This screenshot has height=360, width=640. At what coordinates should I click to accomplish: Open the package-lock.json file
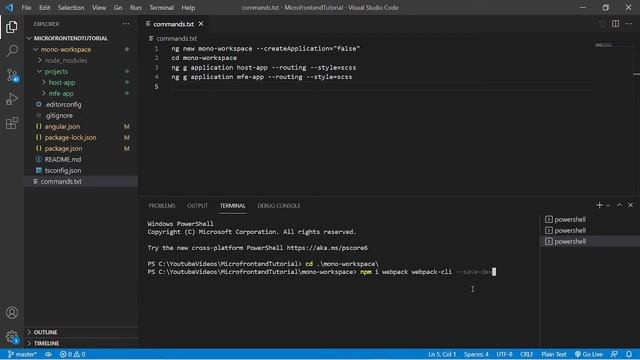pos(81,137)
